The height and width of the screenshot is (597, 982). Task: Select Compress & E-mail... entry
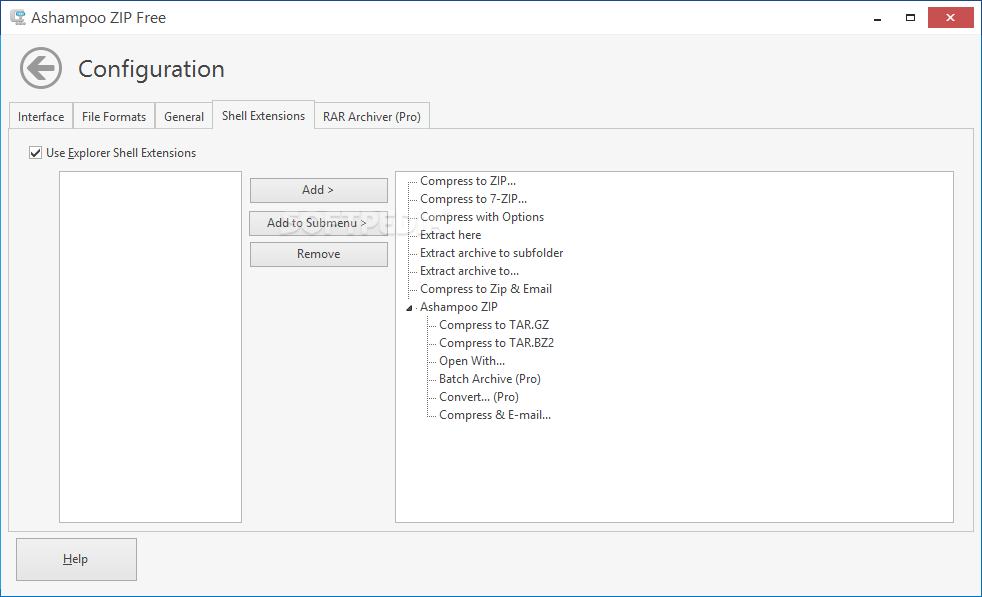coord(495,415)
